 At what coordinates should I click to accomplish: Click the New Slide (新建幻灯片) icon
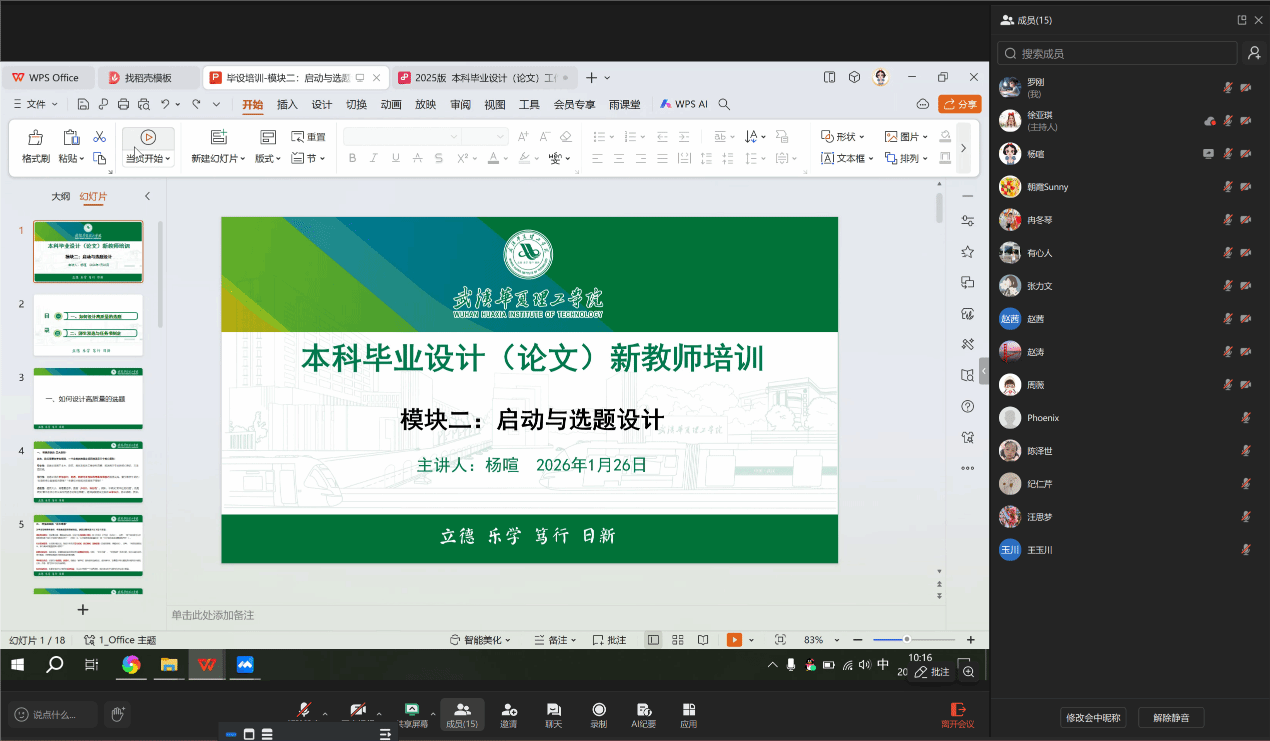tap(218, 138)
